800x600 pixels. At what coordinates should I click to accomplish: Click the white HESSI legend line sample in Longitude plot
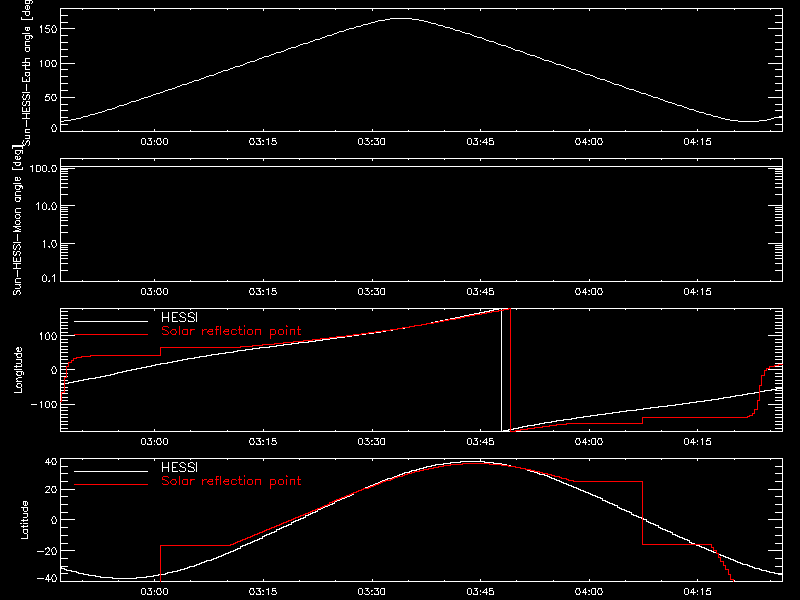111,321
